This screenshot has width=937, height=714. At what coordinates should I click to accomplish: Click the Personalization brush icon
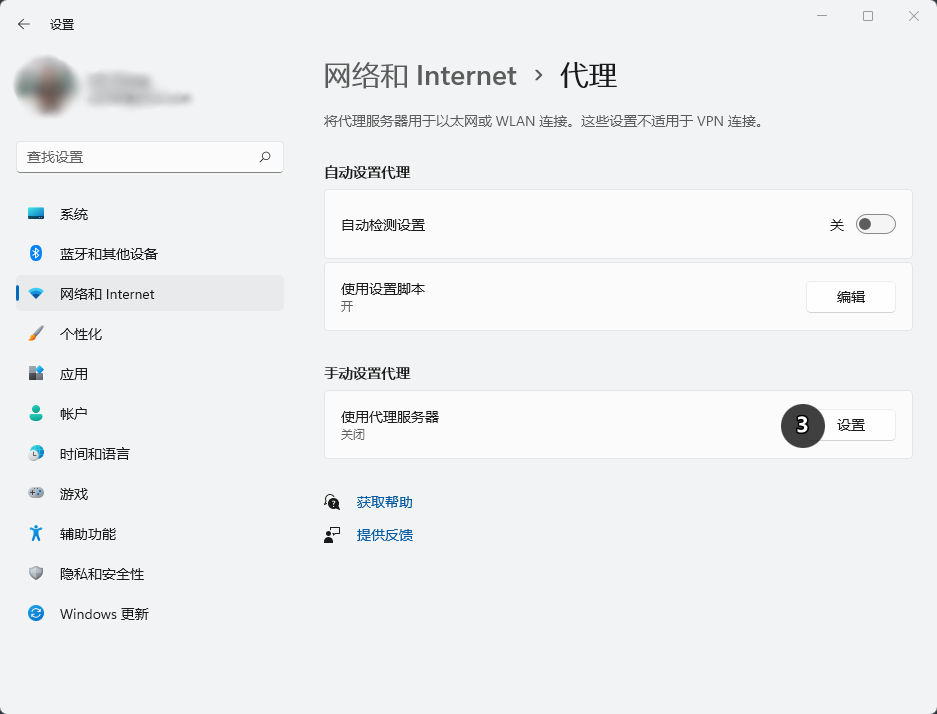coord(35,333)
